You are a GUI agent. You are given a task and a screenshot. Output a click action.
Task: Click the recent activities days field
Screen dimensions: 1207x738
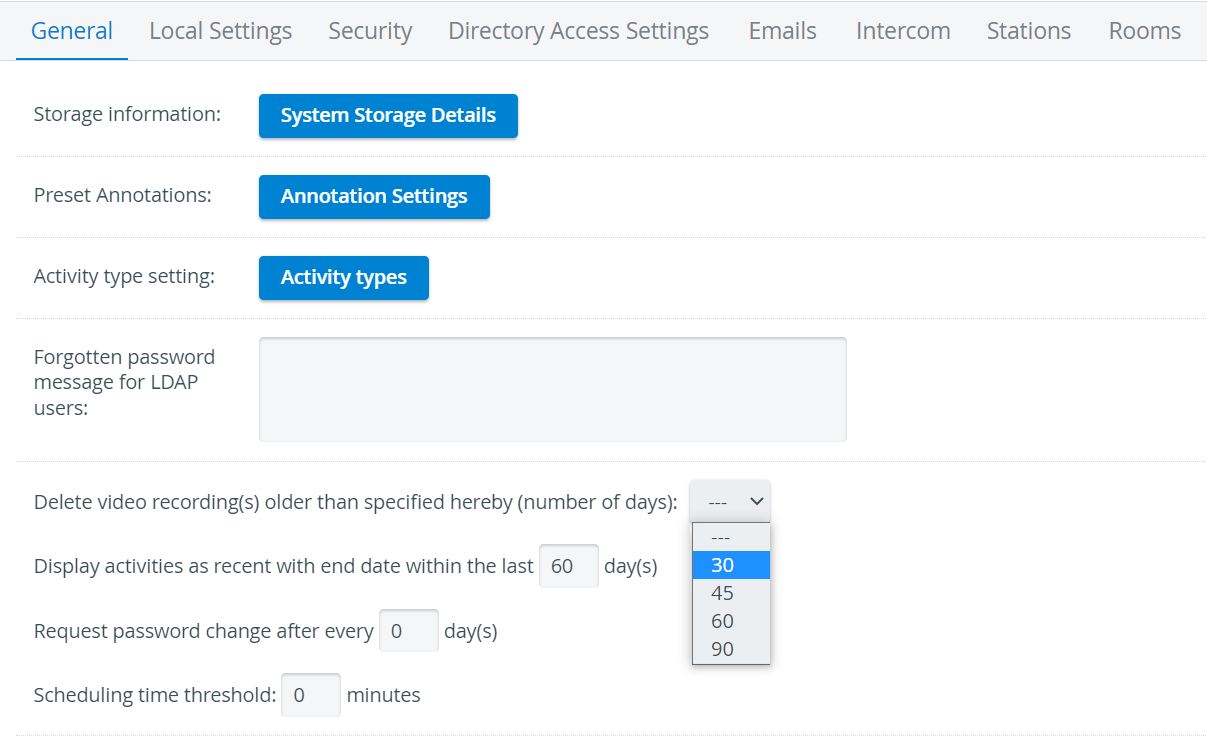coord(568,566)
